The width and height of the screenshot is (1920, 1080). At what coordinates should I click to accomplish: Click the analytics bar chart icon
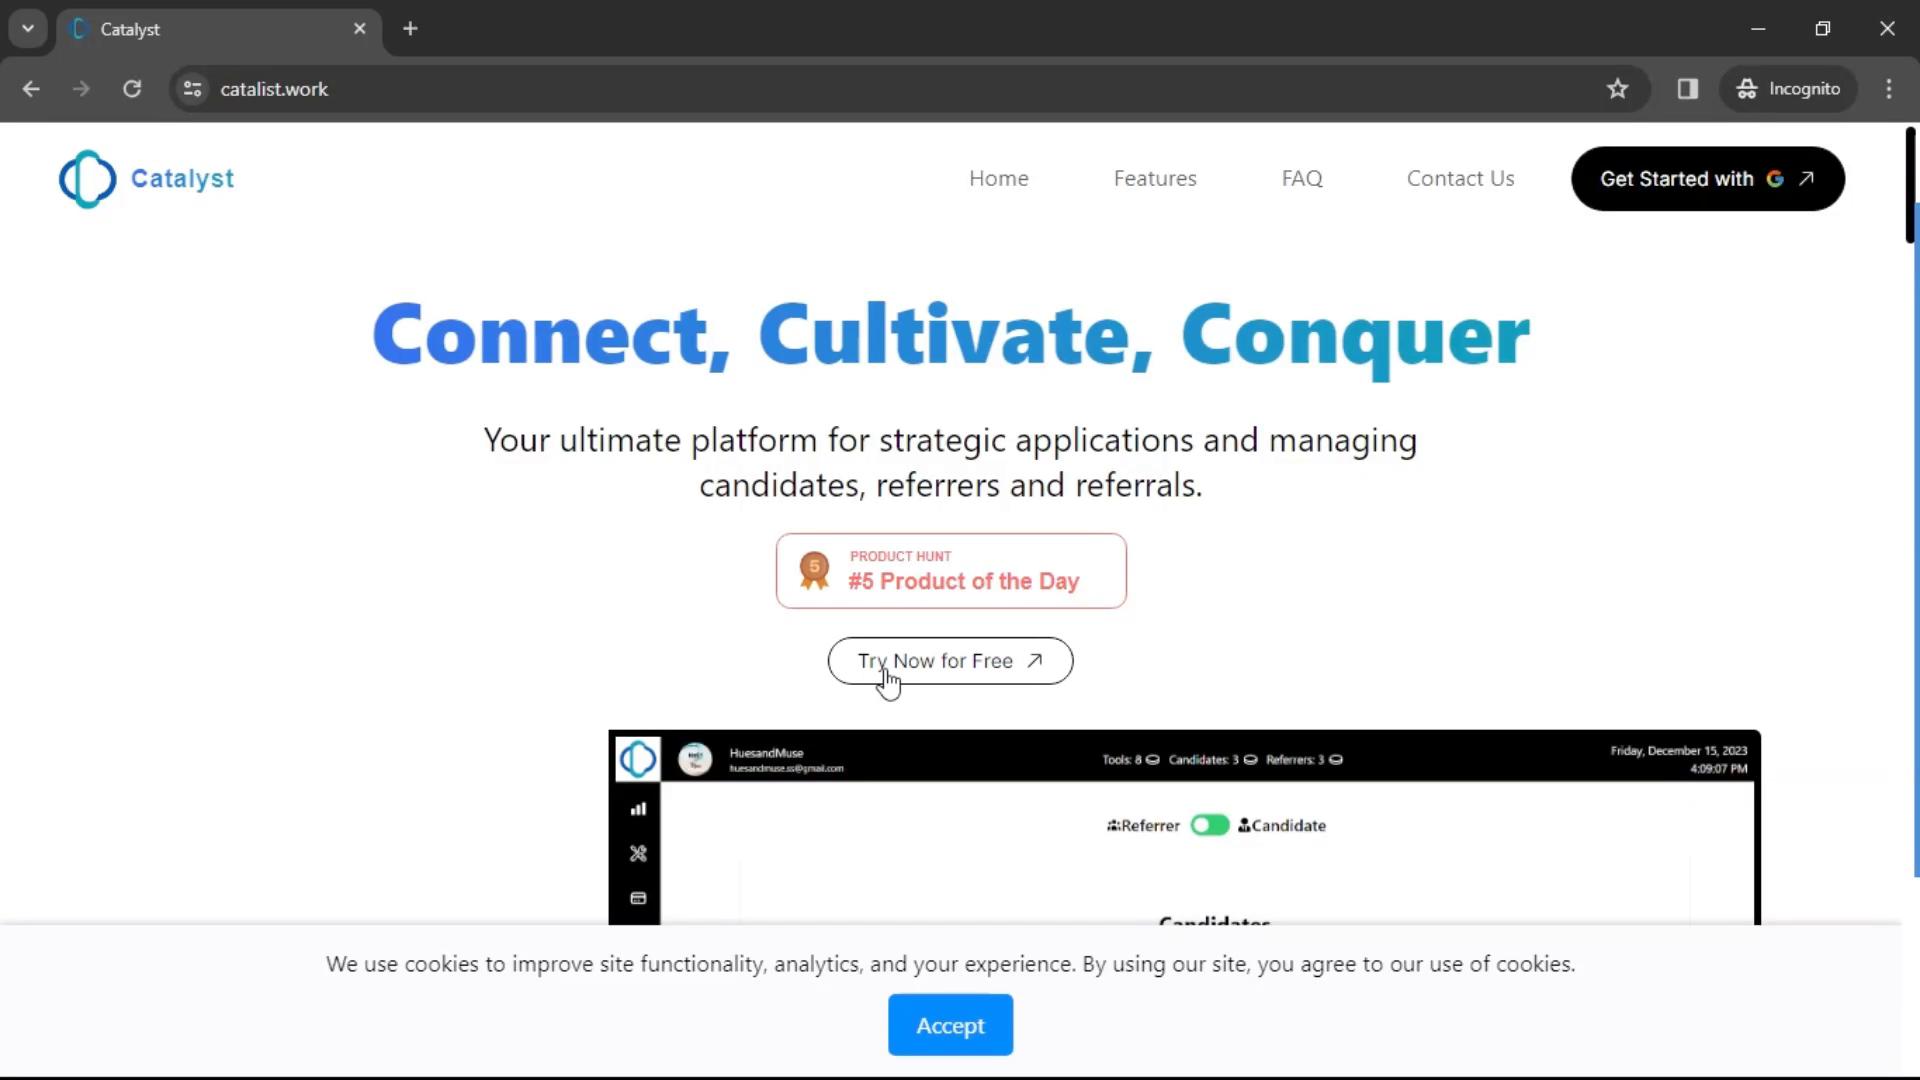click(x=638, y=808)
